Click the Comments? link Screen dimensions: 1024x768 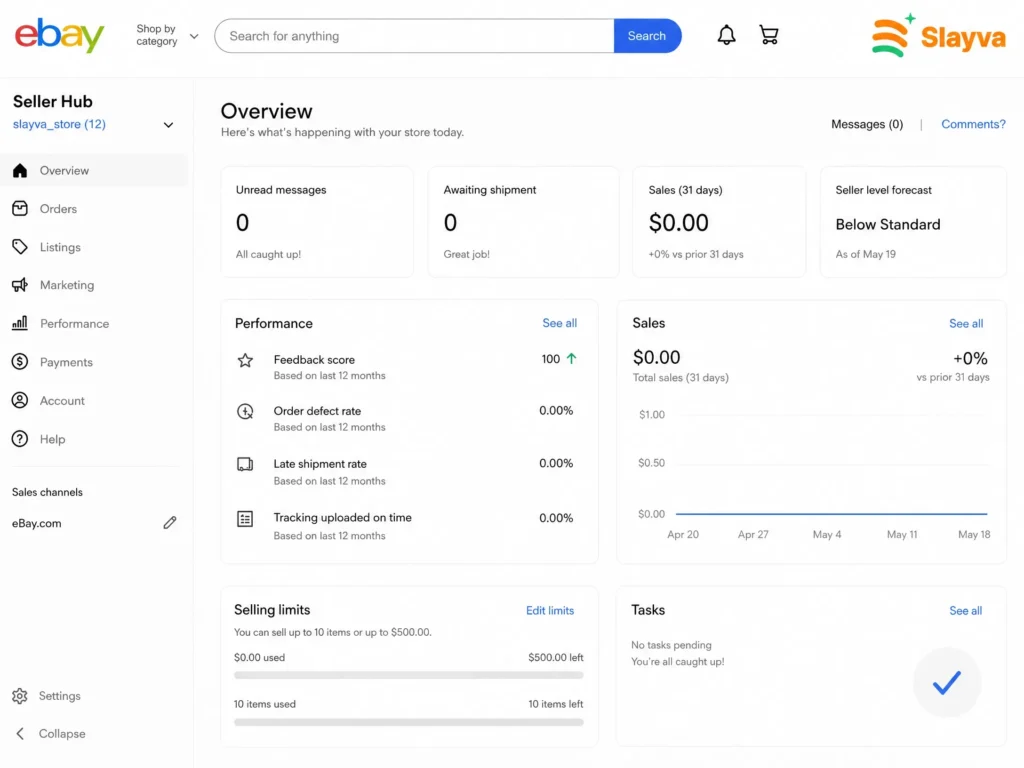973,124
